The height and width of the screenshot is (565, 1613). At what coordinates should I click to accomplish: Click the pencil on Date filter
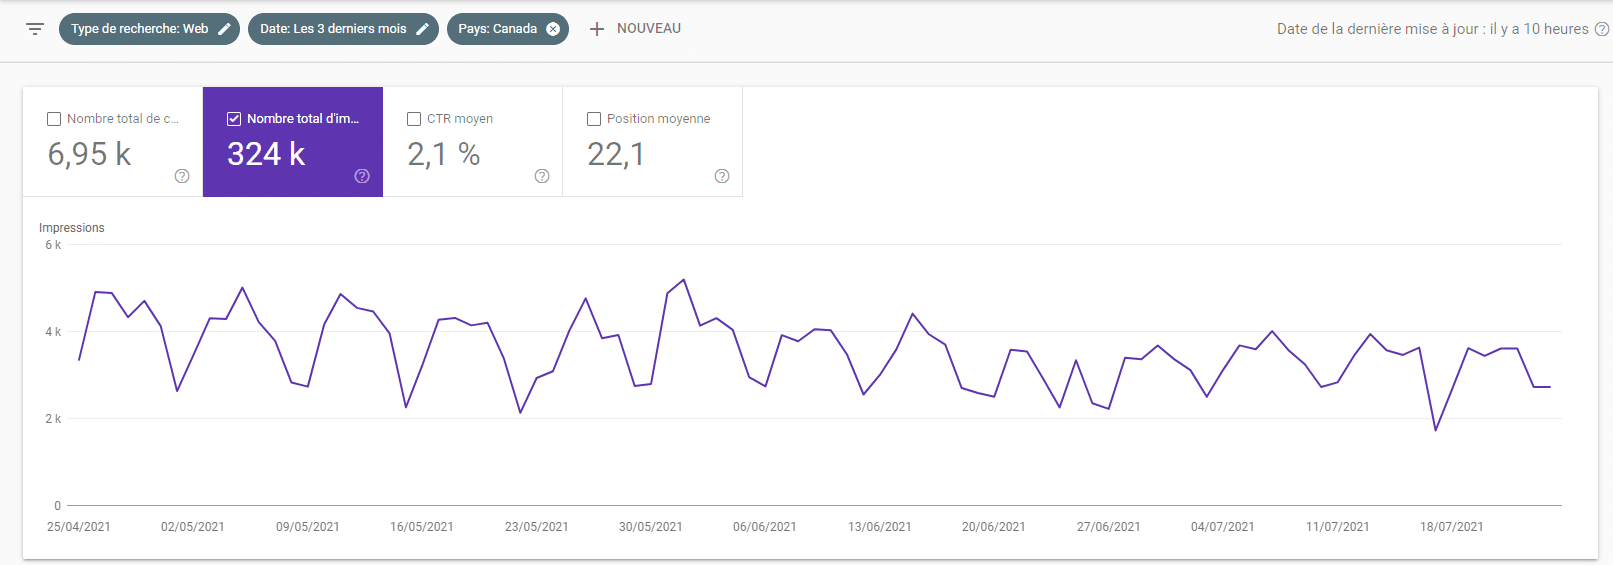pos(422,29)
